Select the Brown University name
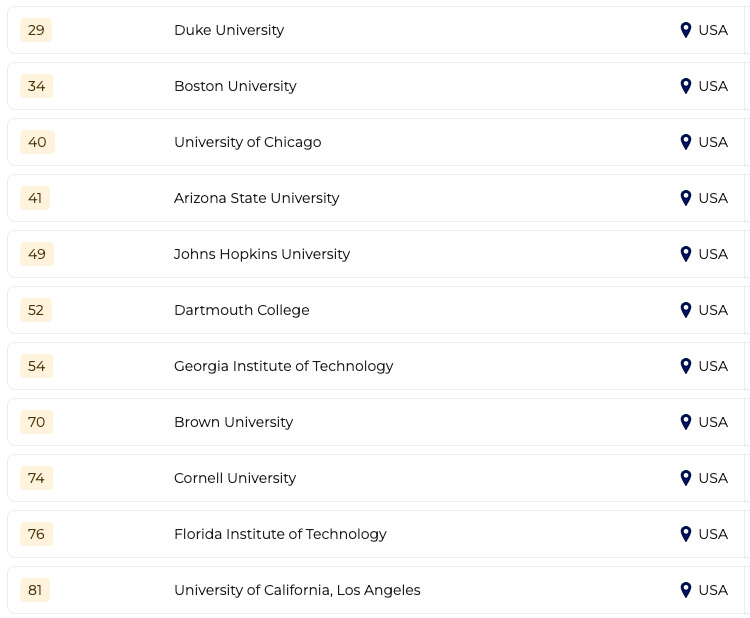 coord(233,422)
